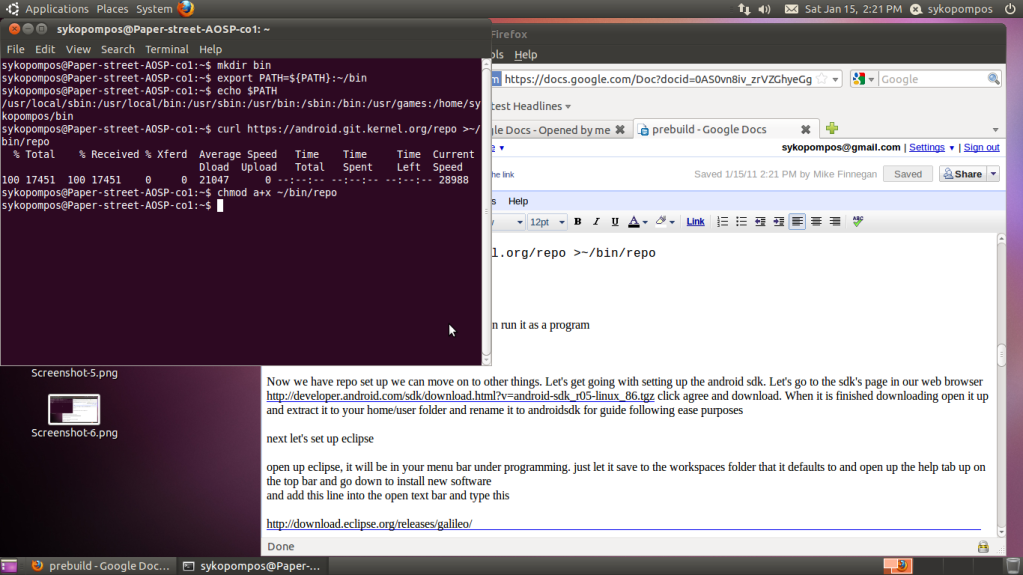Open Places menu in top panel

[x=112, y=9]
